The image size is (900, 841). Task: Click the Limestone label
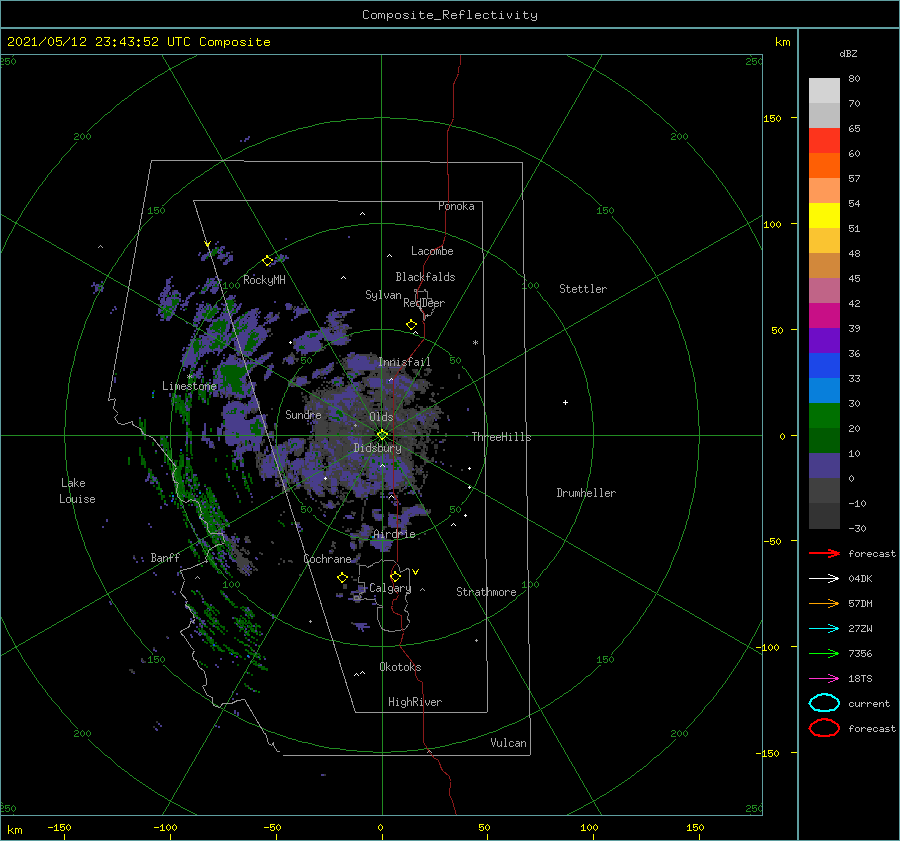(189, 386)
